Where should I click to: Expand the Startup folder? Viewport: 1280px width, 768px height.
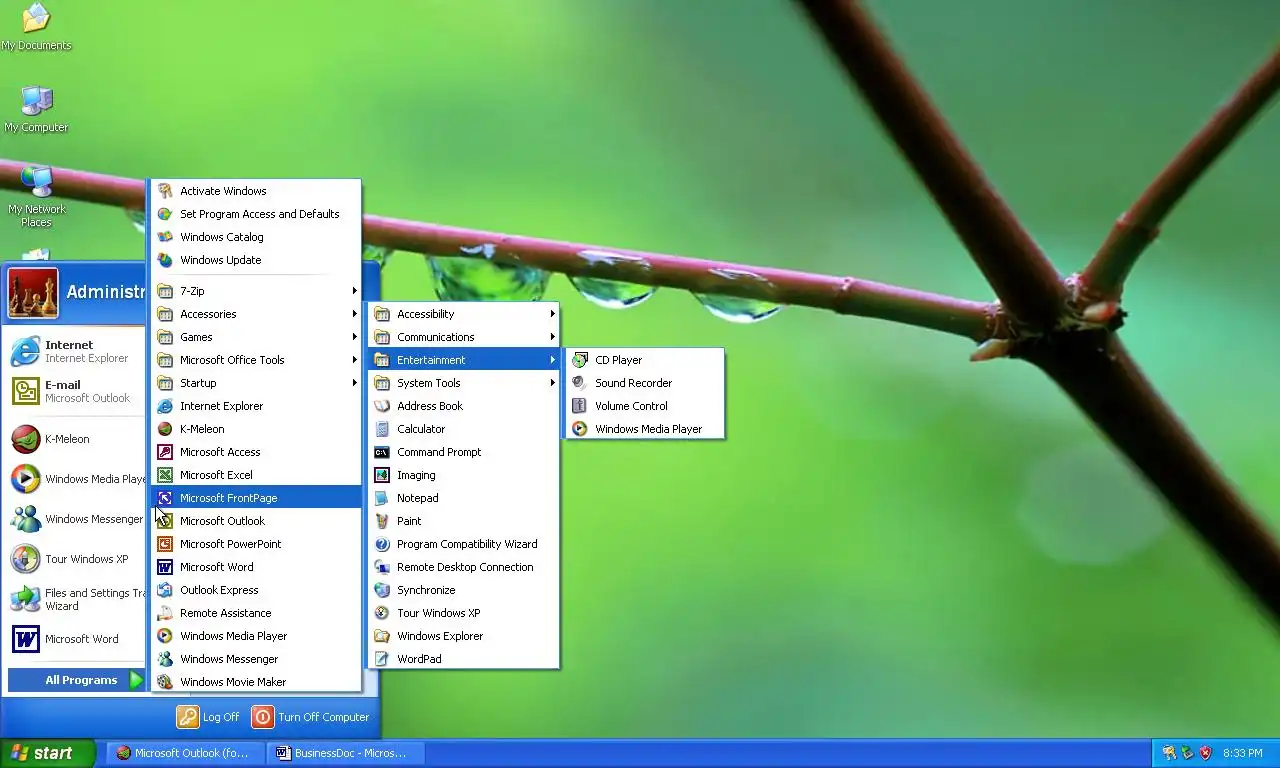255,383
